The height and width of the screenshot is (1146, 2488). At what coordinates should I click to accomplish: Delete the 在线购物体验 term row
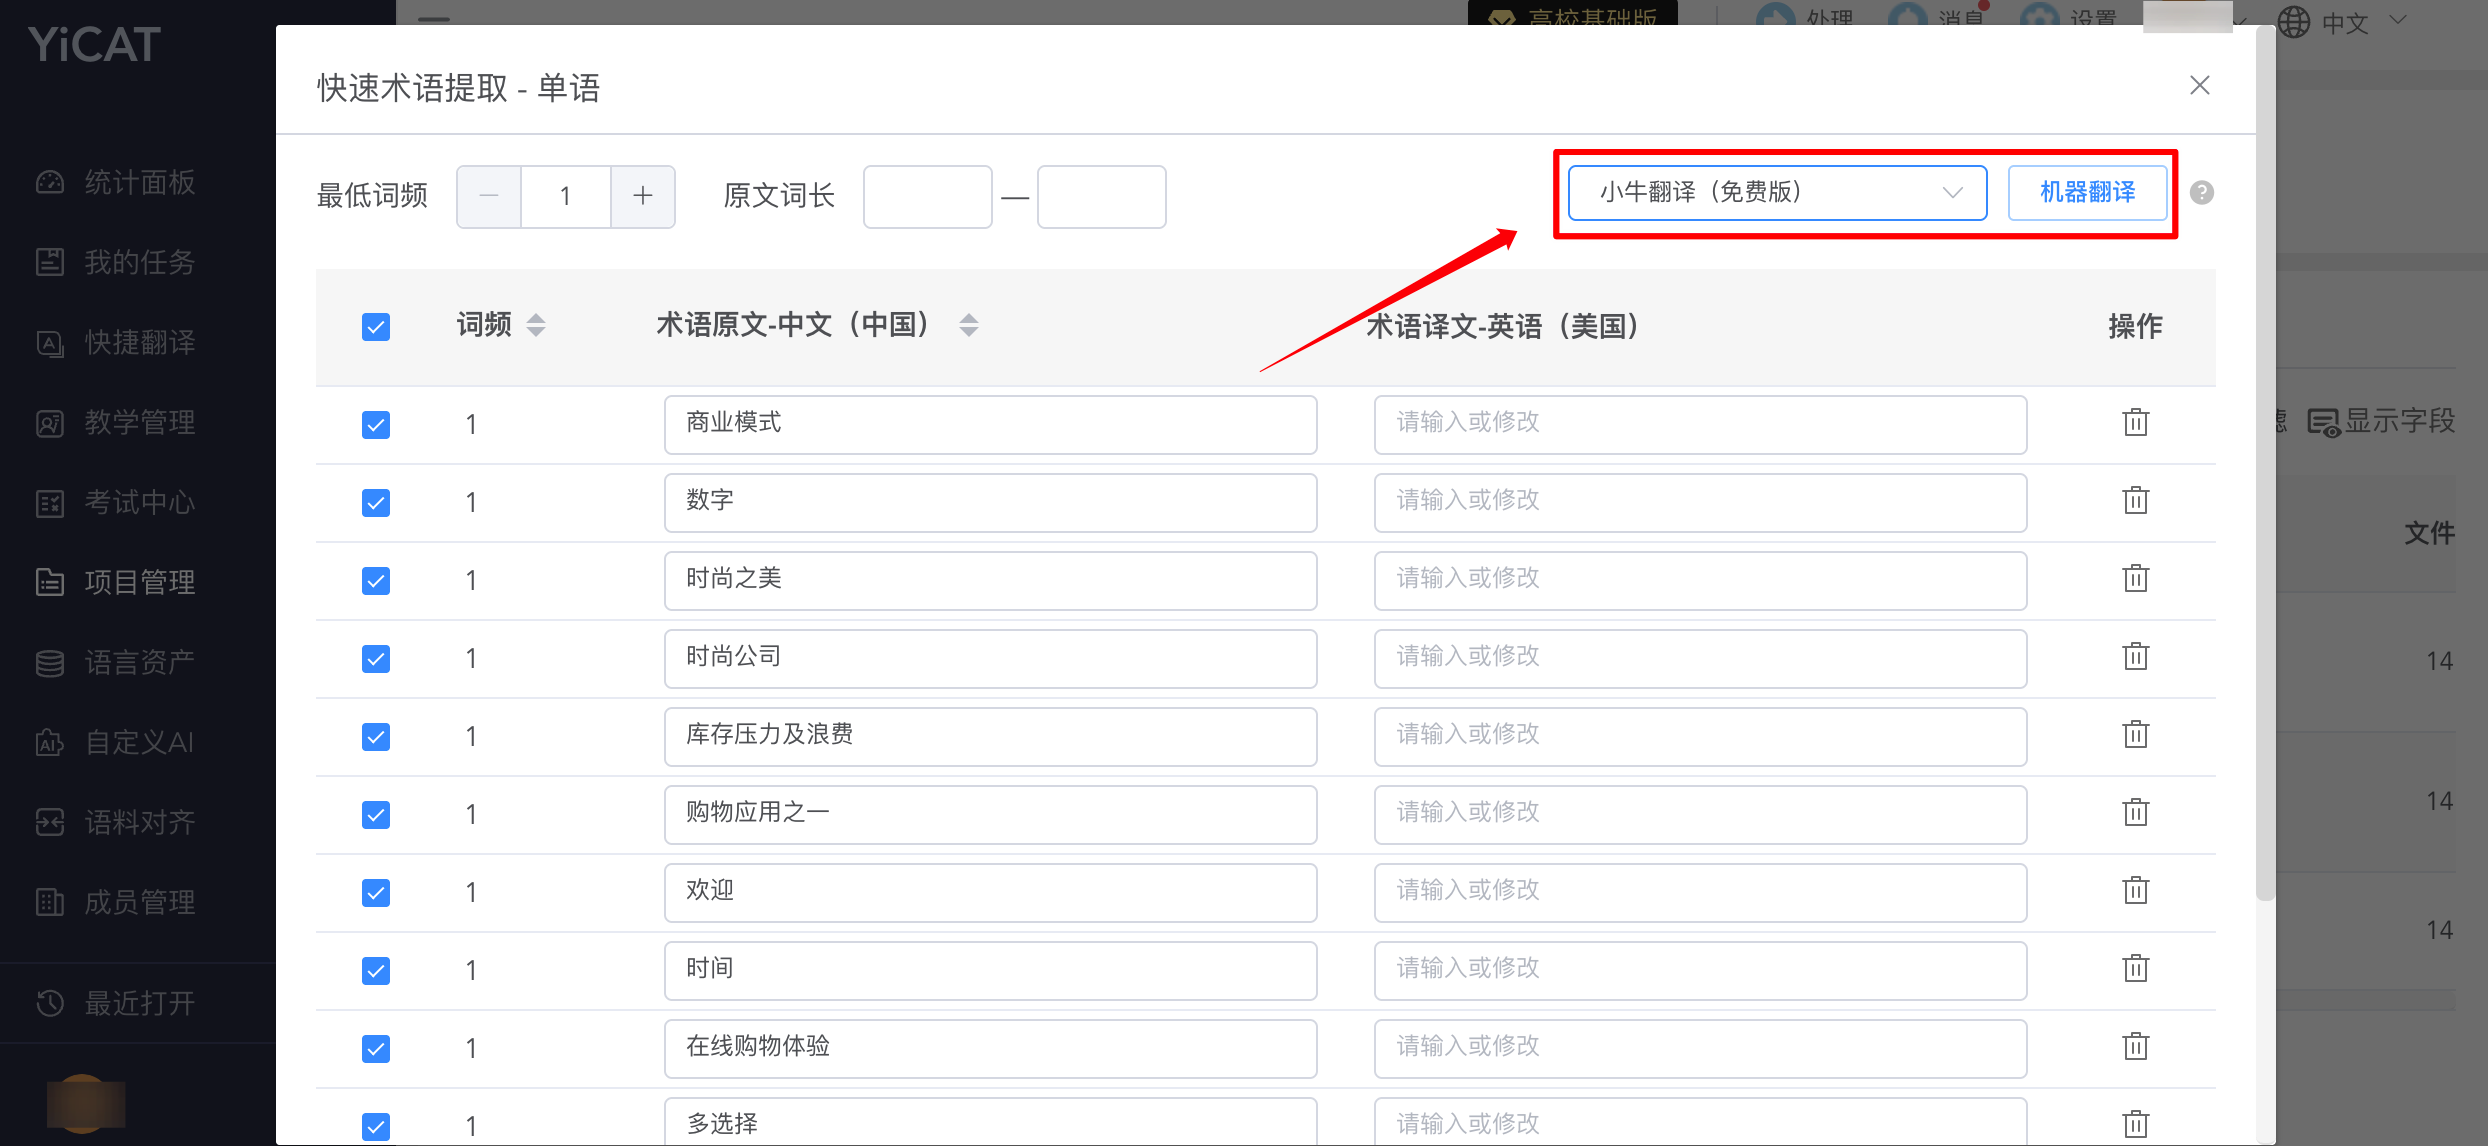click(2135, 1047)
